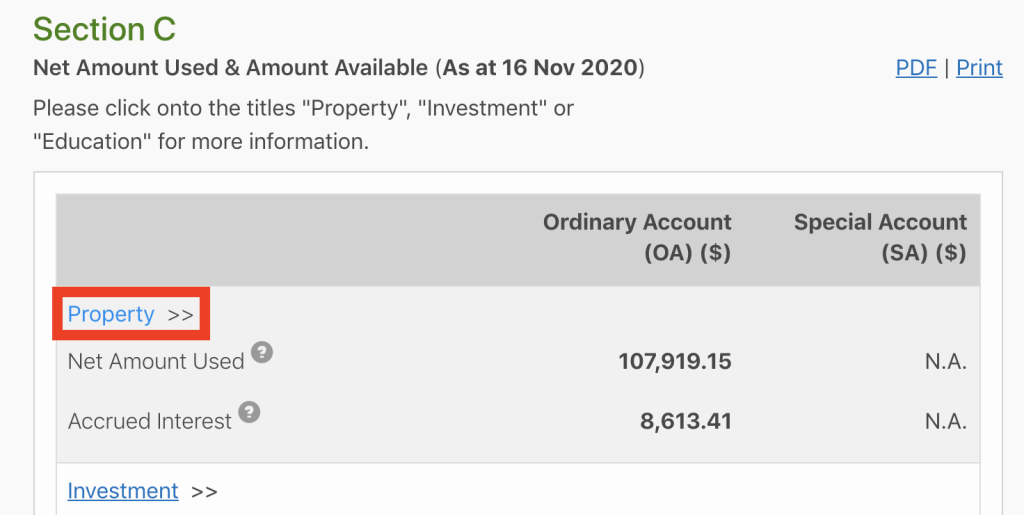1024x515 pixels.
Task: Select the Special Account (SA) column header
Action: 880,238
